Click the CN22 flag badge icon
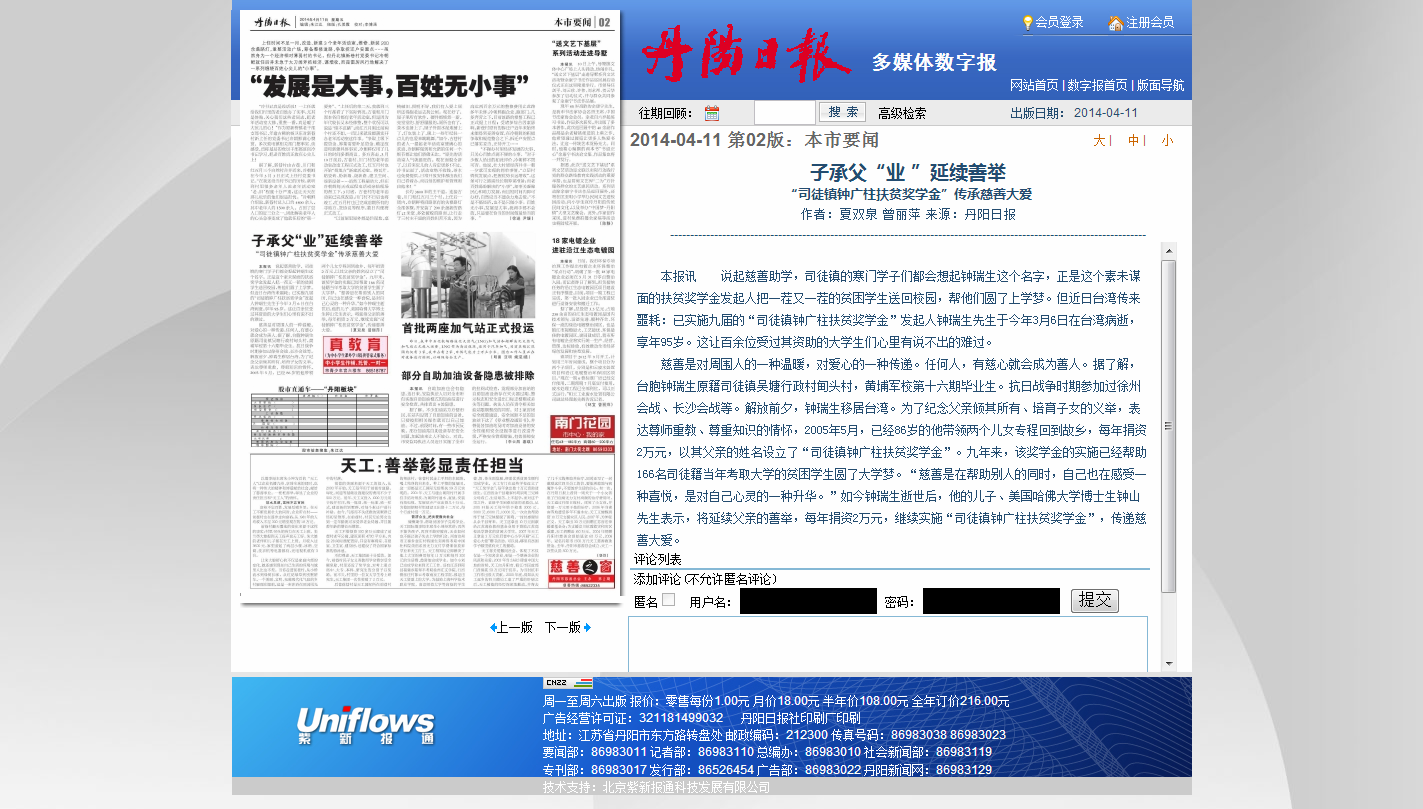Screen dimensions: 1423x809 tap(568, 682)
